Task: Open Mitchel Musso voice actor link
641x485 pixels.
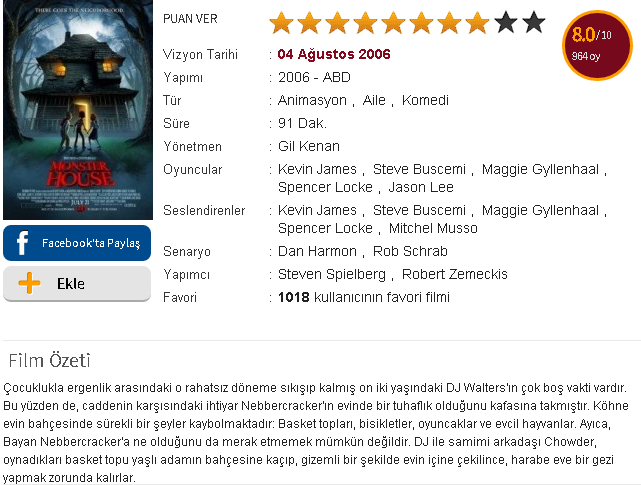Action: [433, 228]
